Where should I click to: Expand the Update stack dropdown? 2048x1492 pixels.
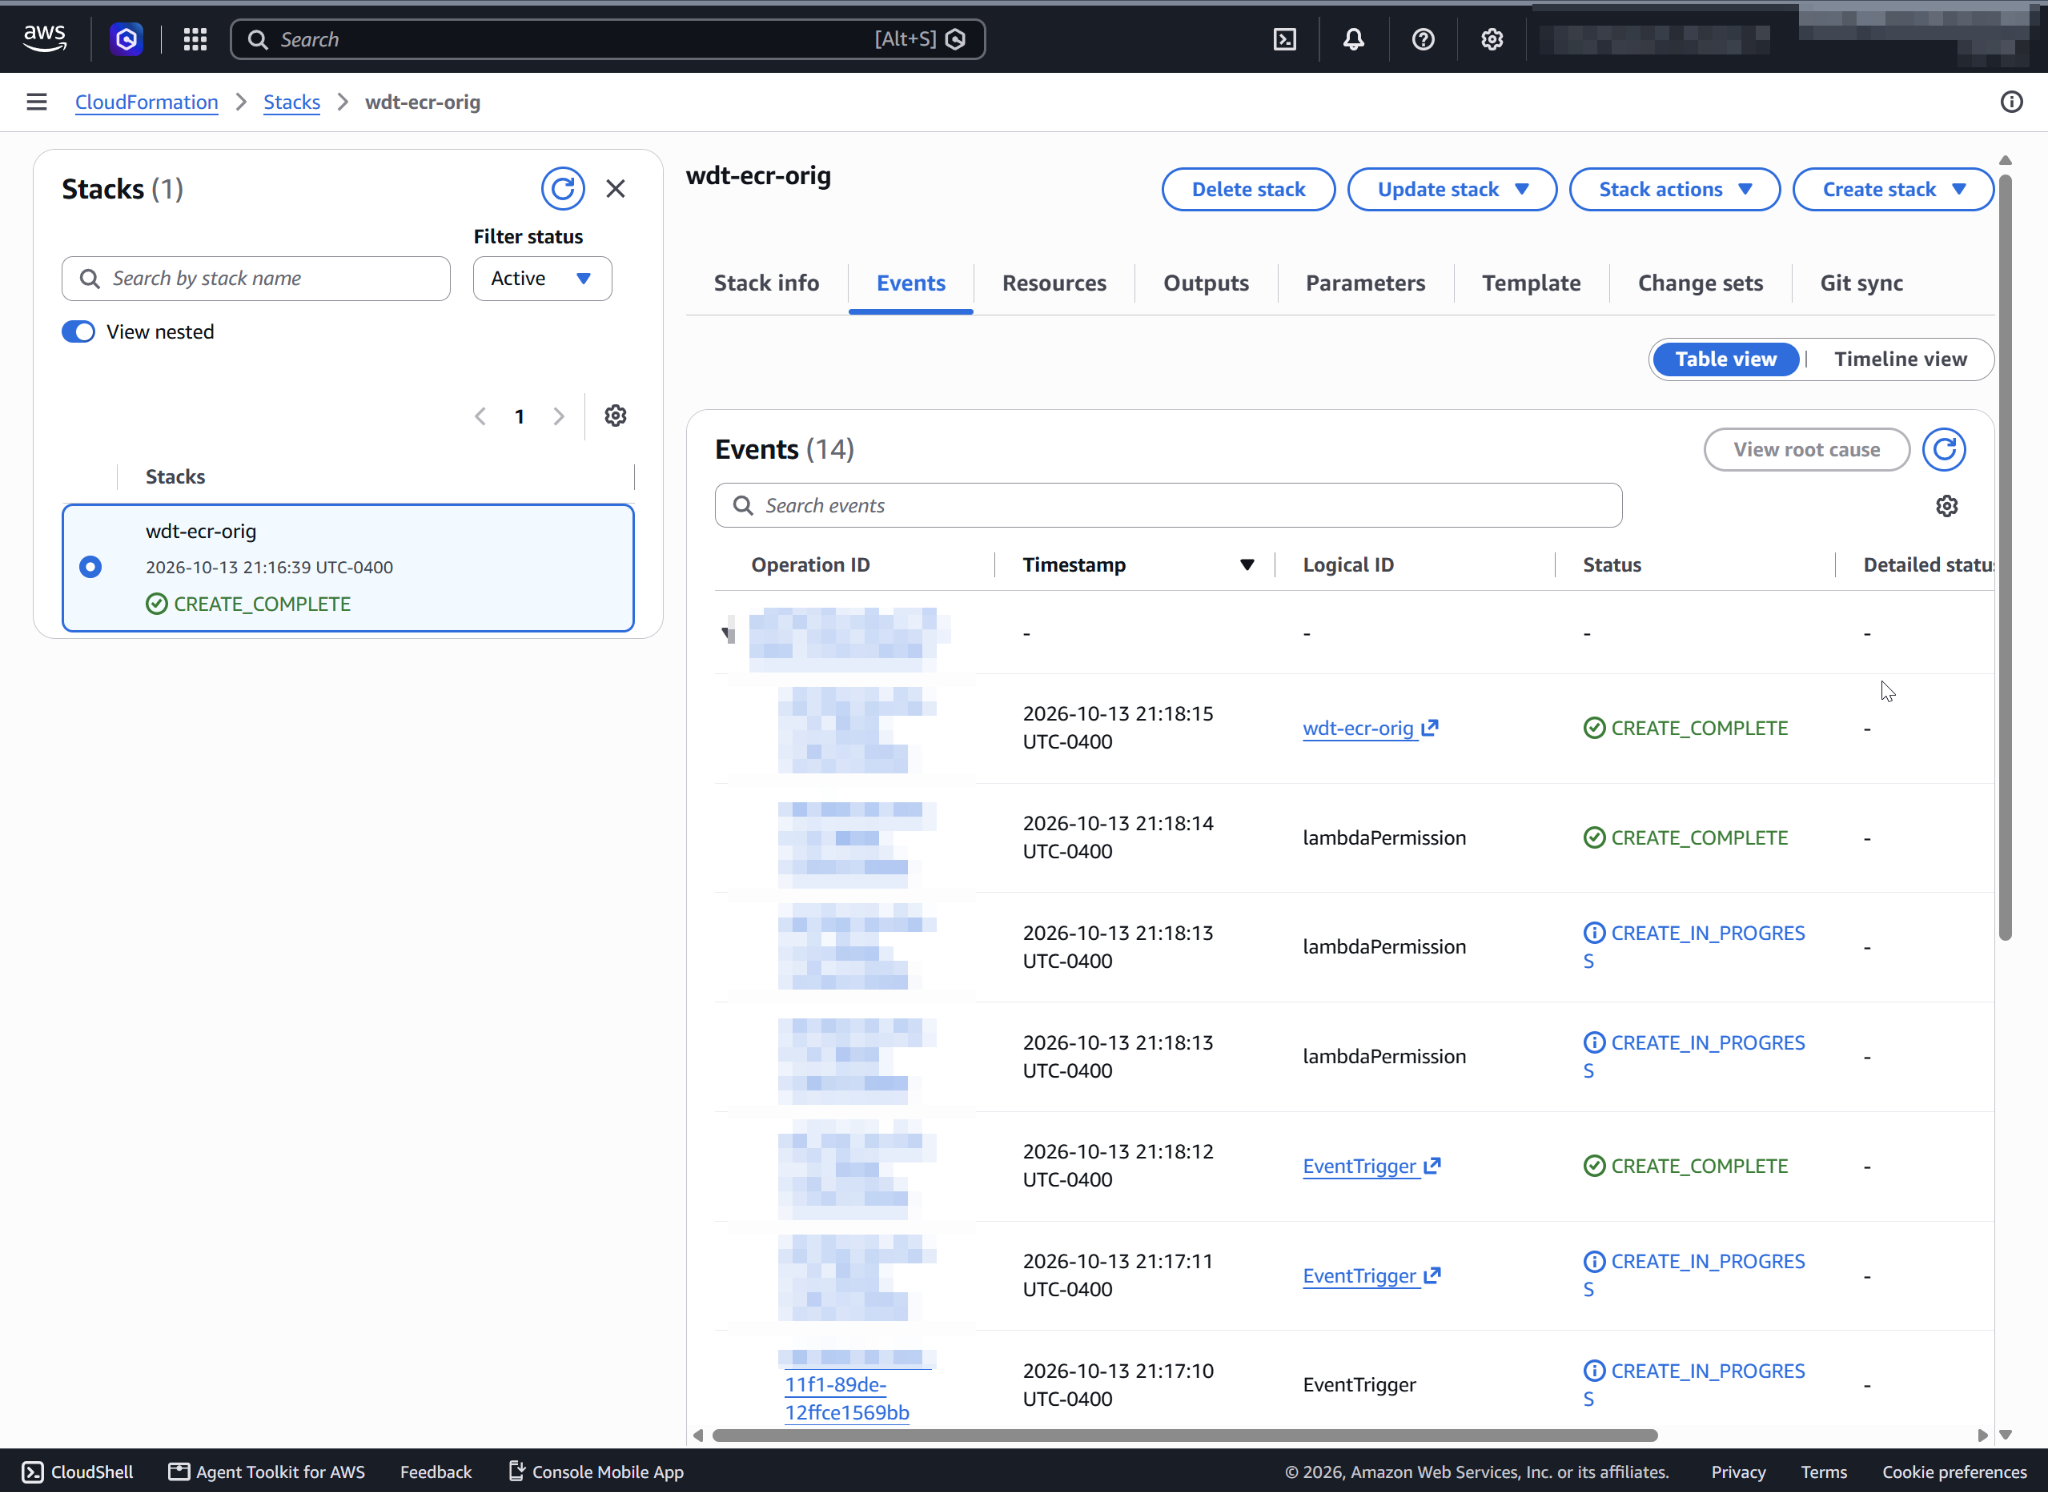click(1452, 189)
